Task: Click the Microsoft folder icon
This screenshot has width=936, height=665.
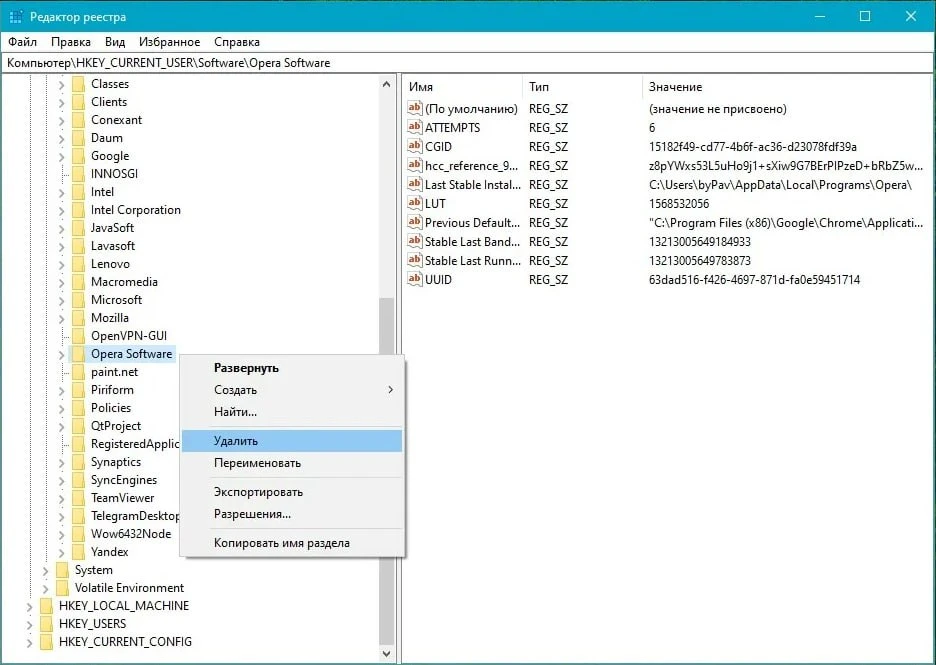Action: click(x=78, y=300)
